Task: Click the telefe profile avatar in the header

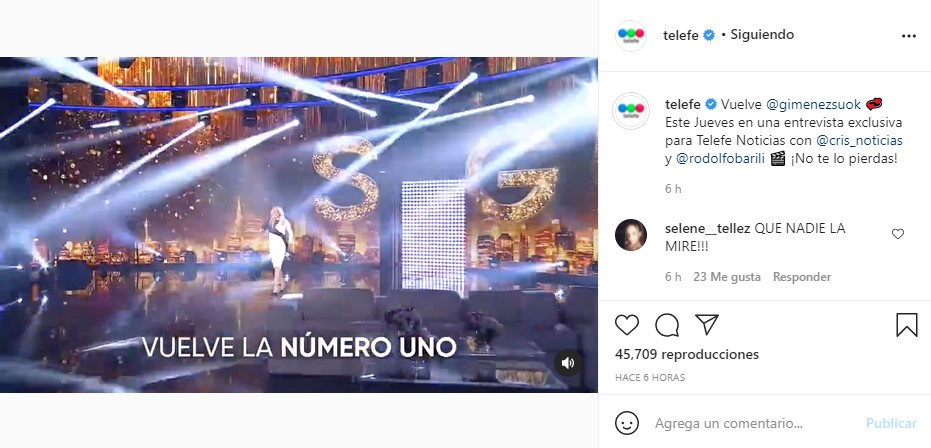Action: (x=631, y=36)
